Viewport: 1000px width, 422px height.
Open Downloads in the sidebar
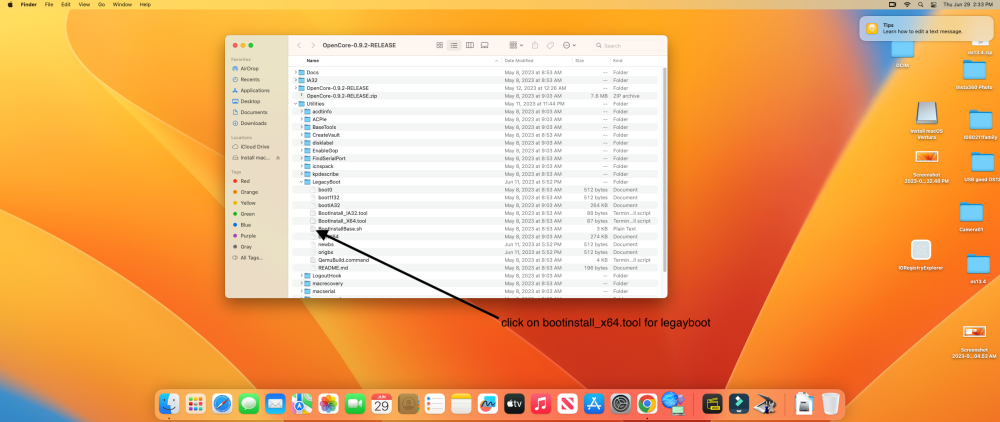click(249, 123)
